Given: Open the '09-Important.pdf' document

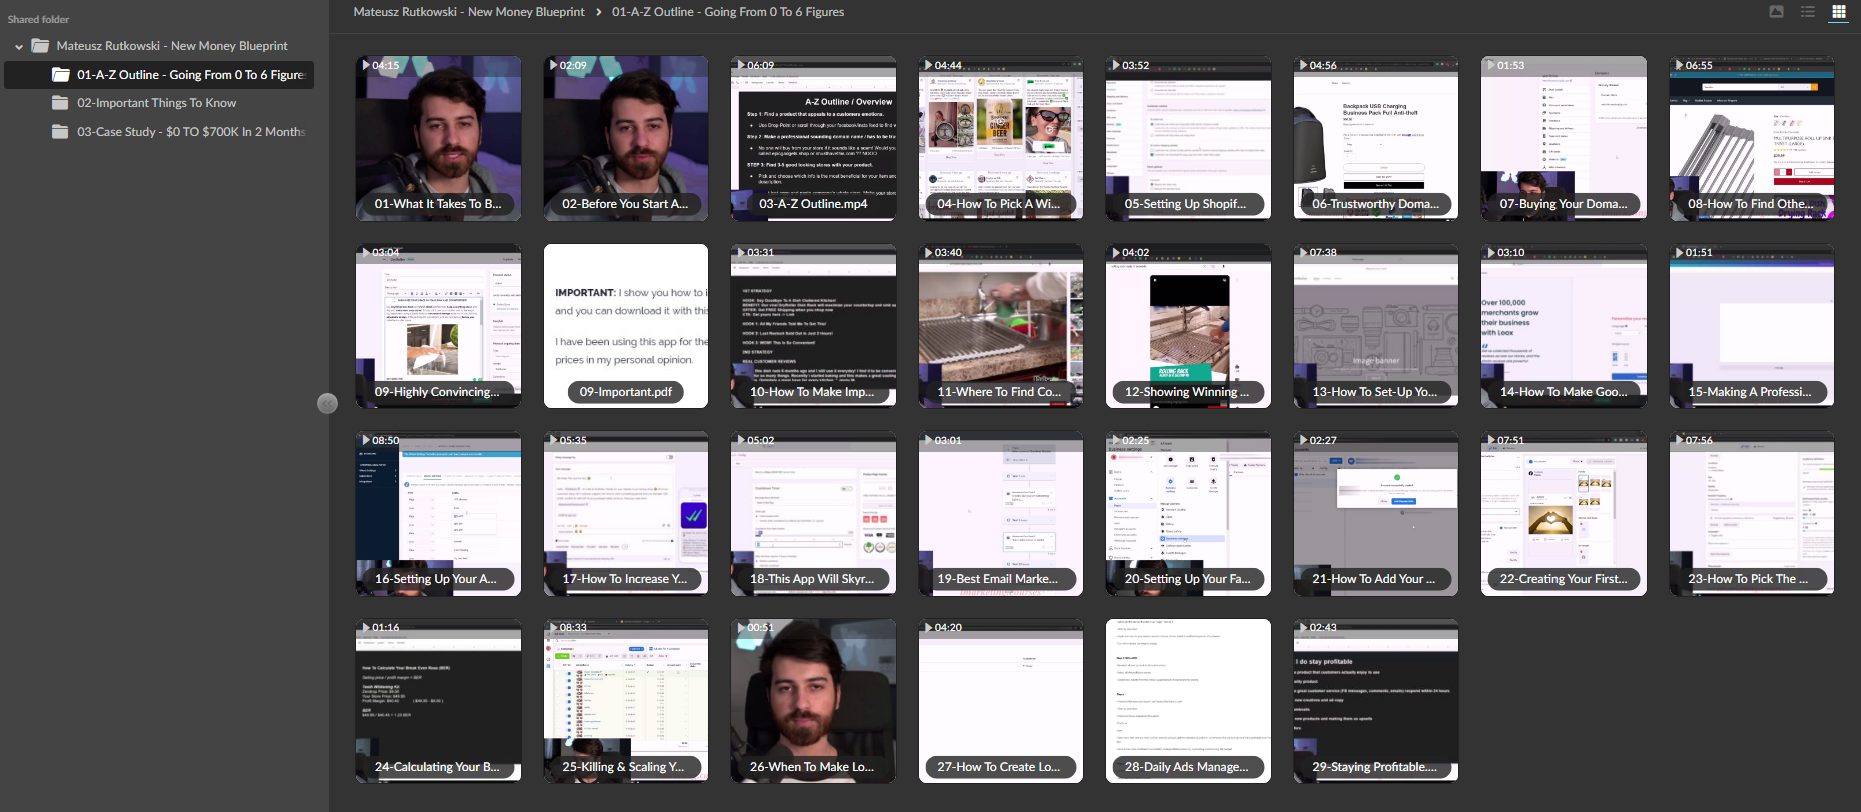Looking at the screenshot, I should (x=626, y=326).
